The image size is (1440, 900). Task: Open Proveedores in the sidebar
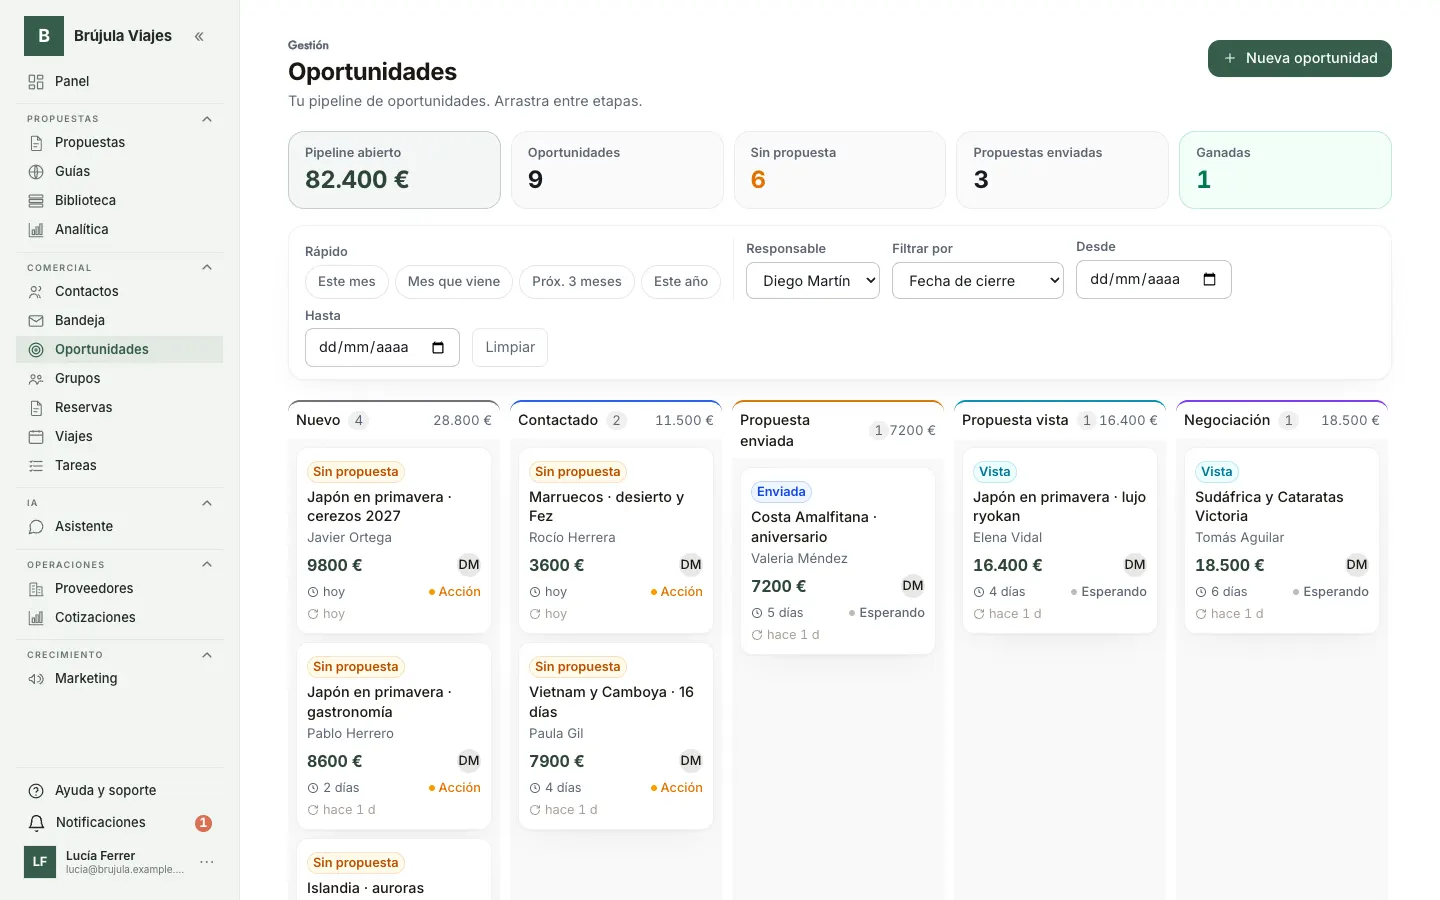coord(120,589)
